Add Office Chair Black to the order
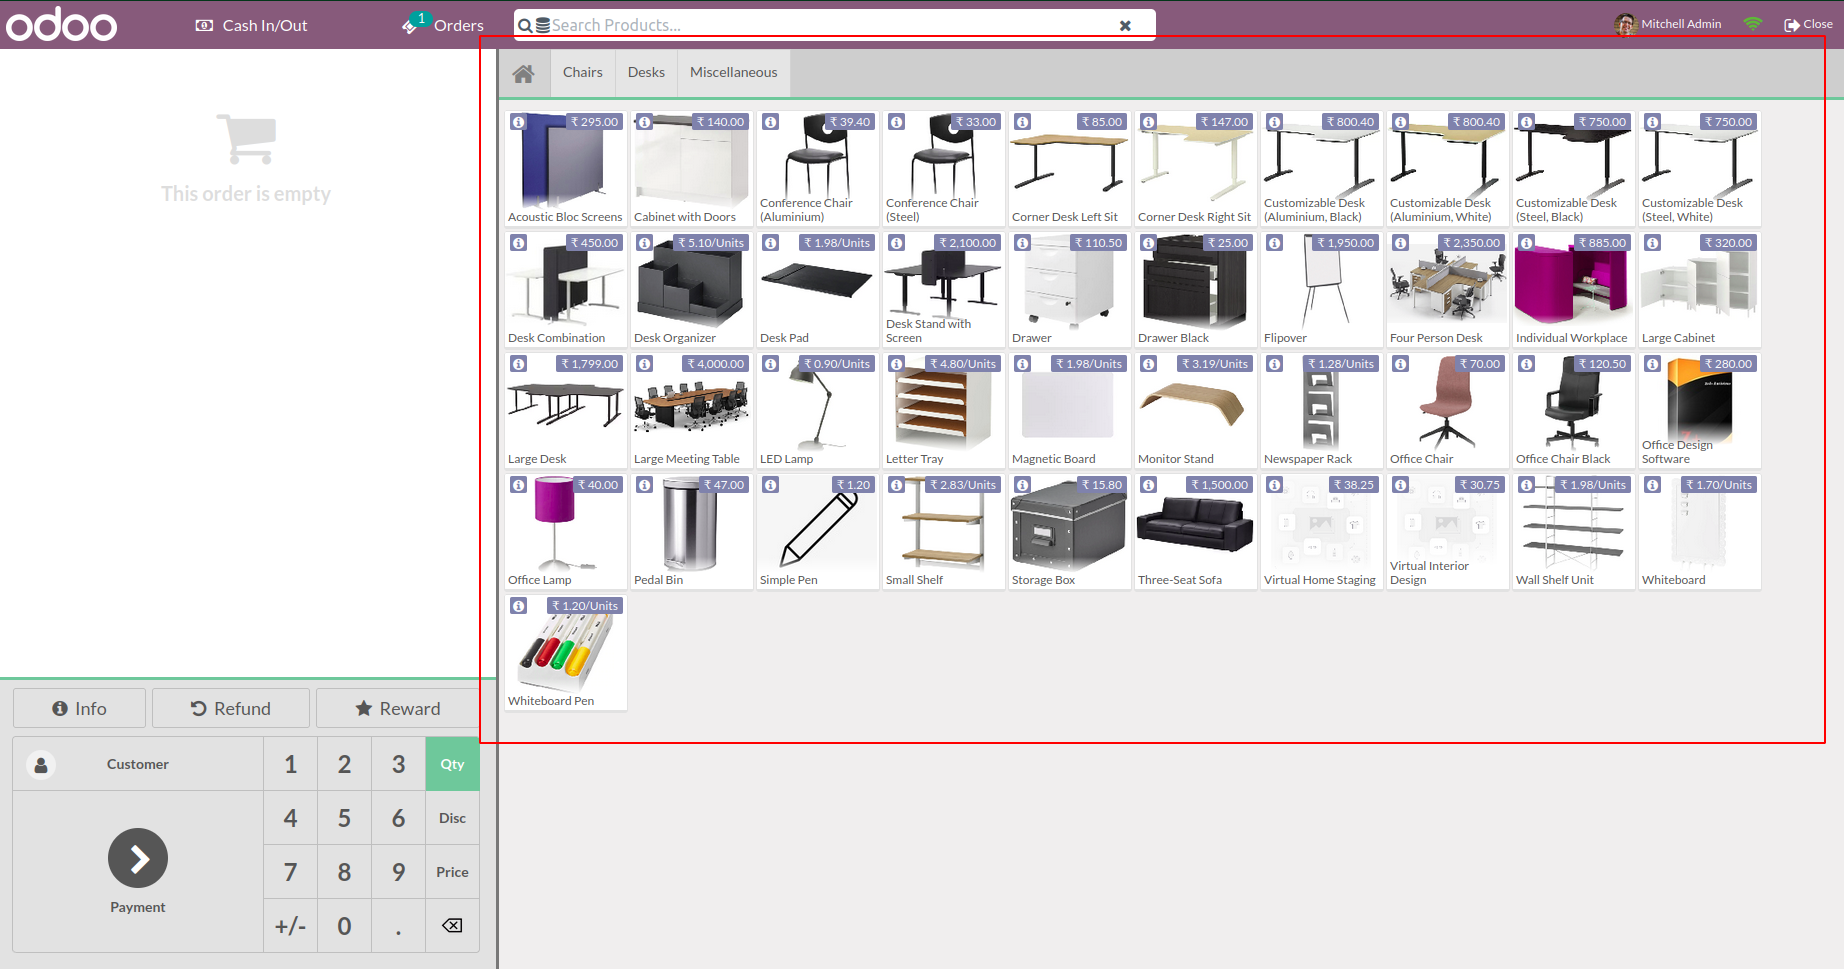 point(1572,410)
